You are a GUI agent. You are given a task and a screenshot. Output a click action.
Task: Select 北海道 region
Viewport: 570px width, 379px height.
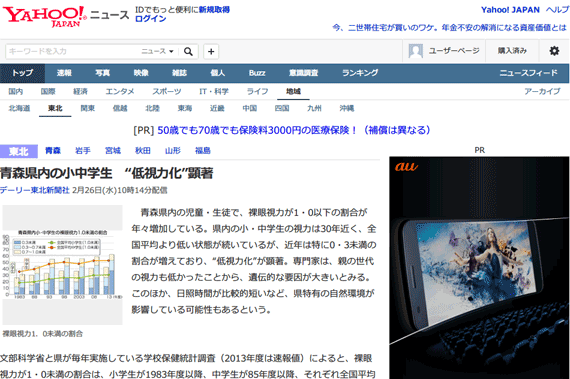(x=20, y=108)
